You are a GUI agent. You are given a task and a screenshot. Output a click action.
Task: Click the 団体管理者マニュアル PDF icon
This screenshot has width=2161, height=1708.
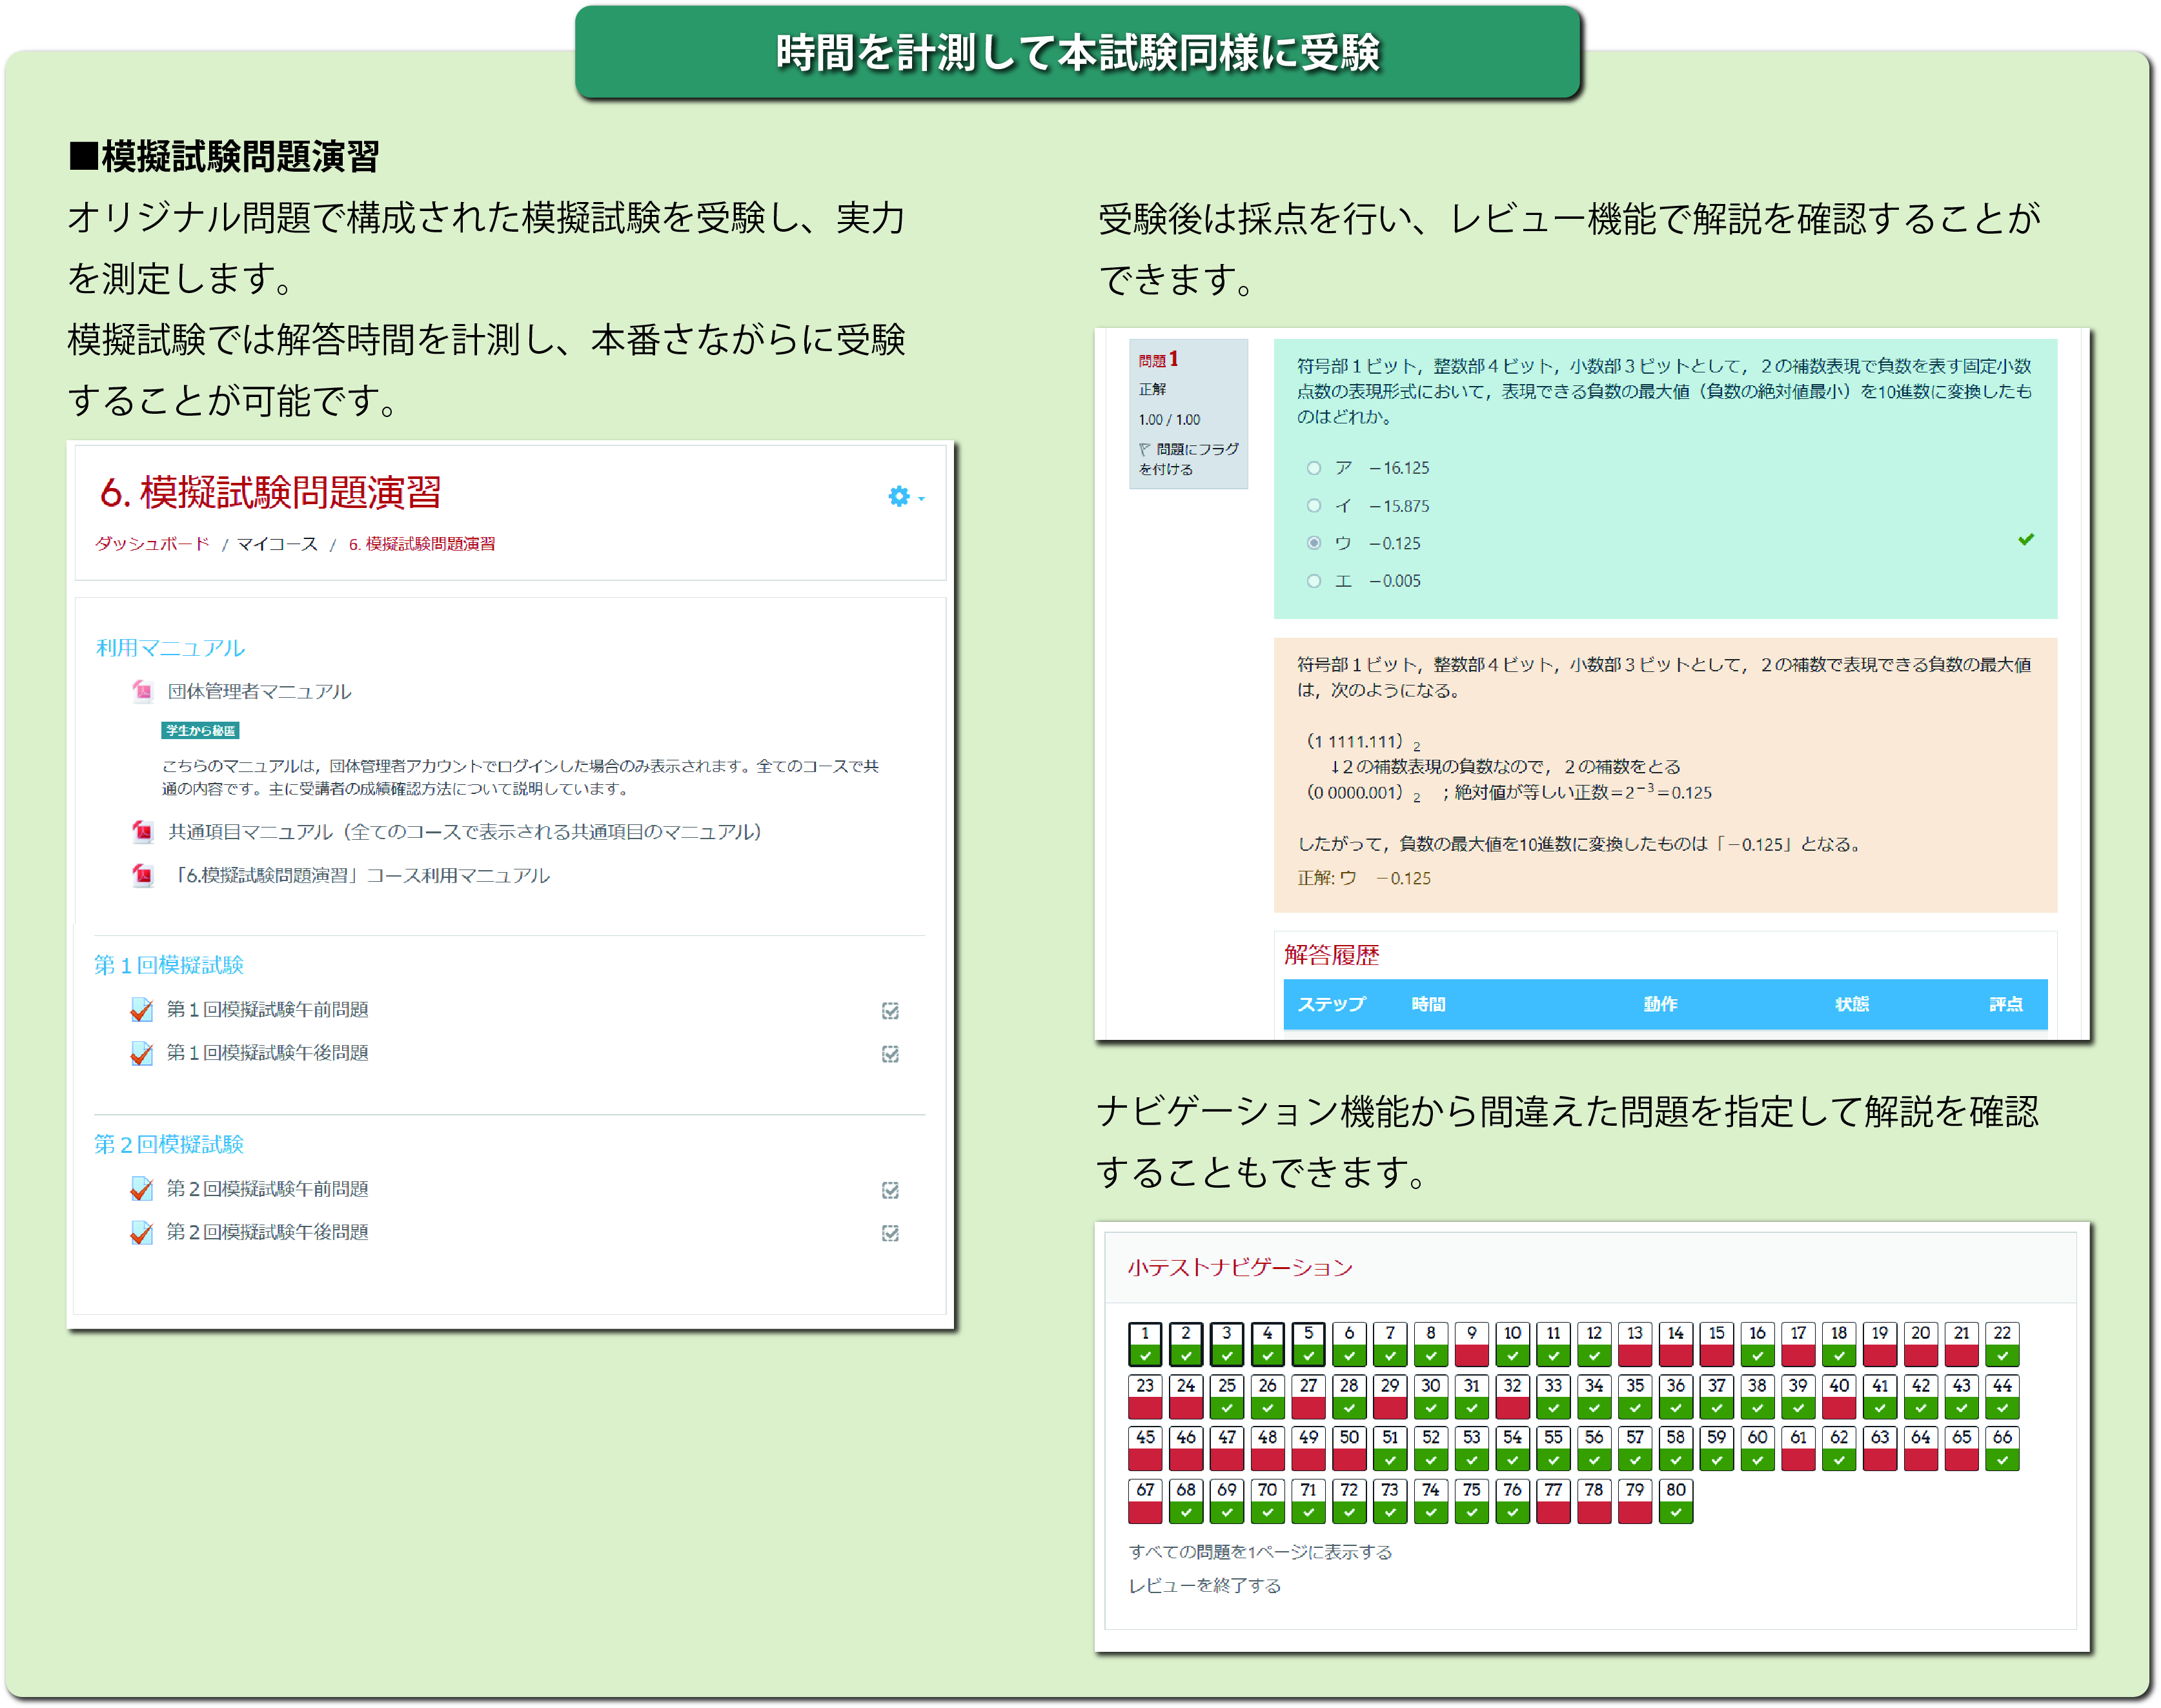[143, 691]
